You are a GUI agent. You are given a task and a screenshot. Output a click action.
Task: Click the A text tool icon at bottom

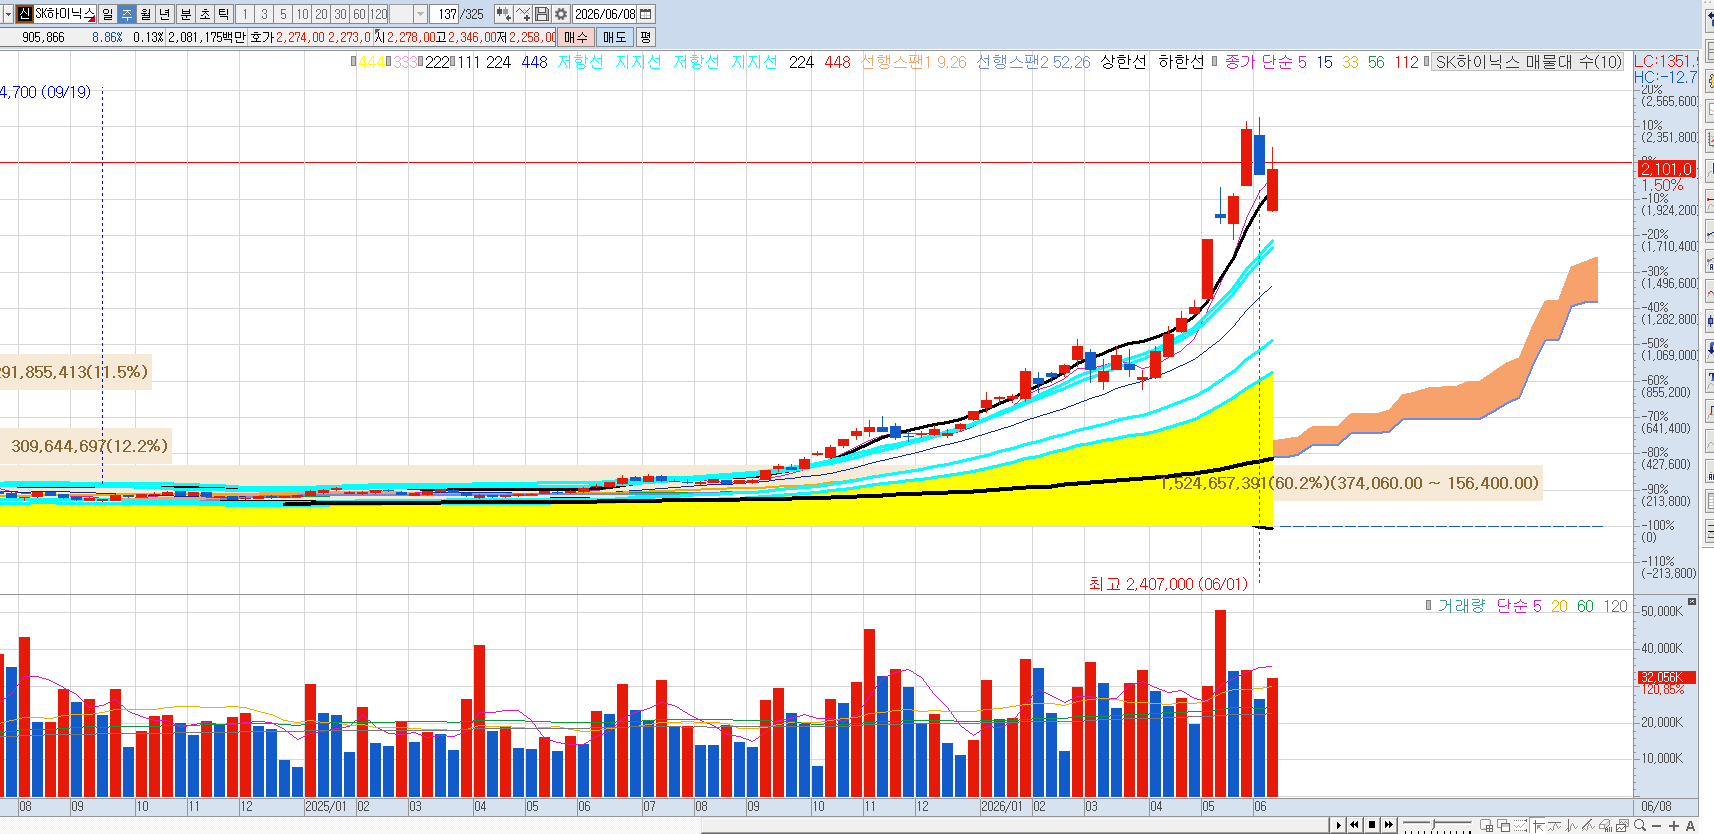pos(1691,826)
